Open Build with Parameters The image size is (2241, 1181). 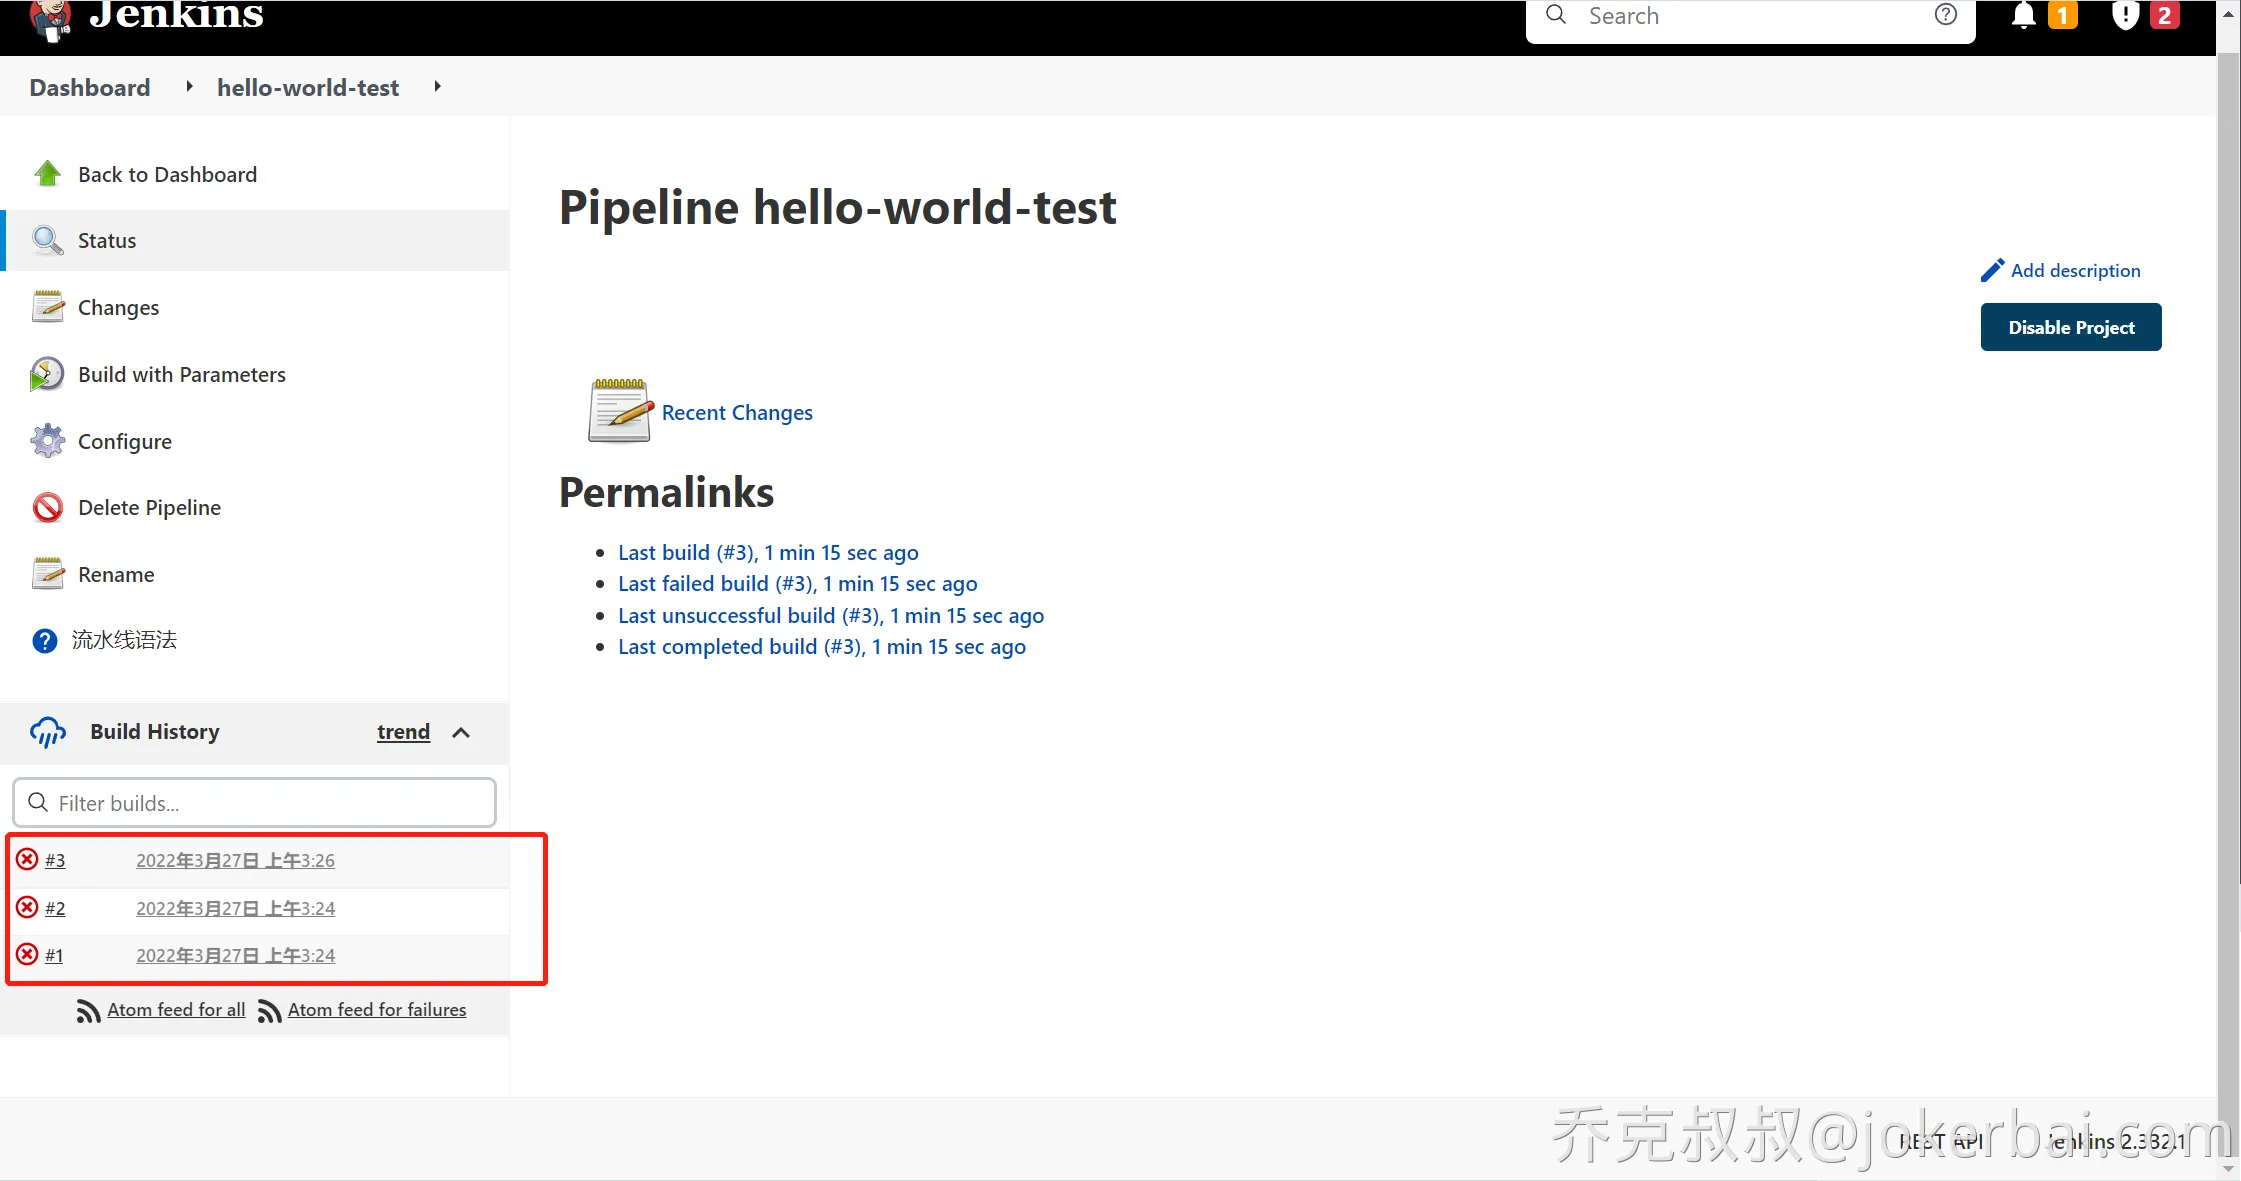point(182,374)
